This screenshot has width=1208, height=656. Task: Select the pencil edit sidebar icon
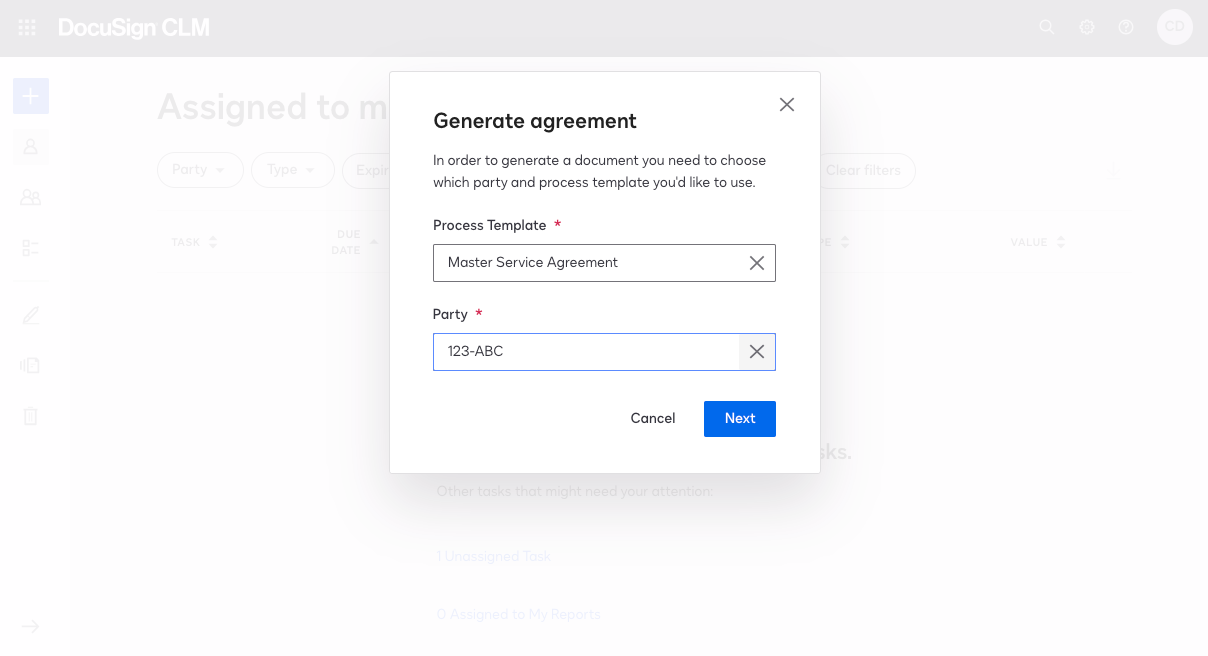tap(30, 314)
